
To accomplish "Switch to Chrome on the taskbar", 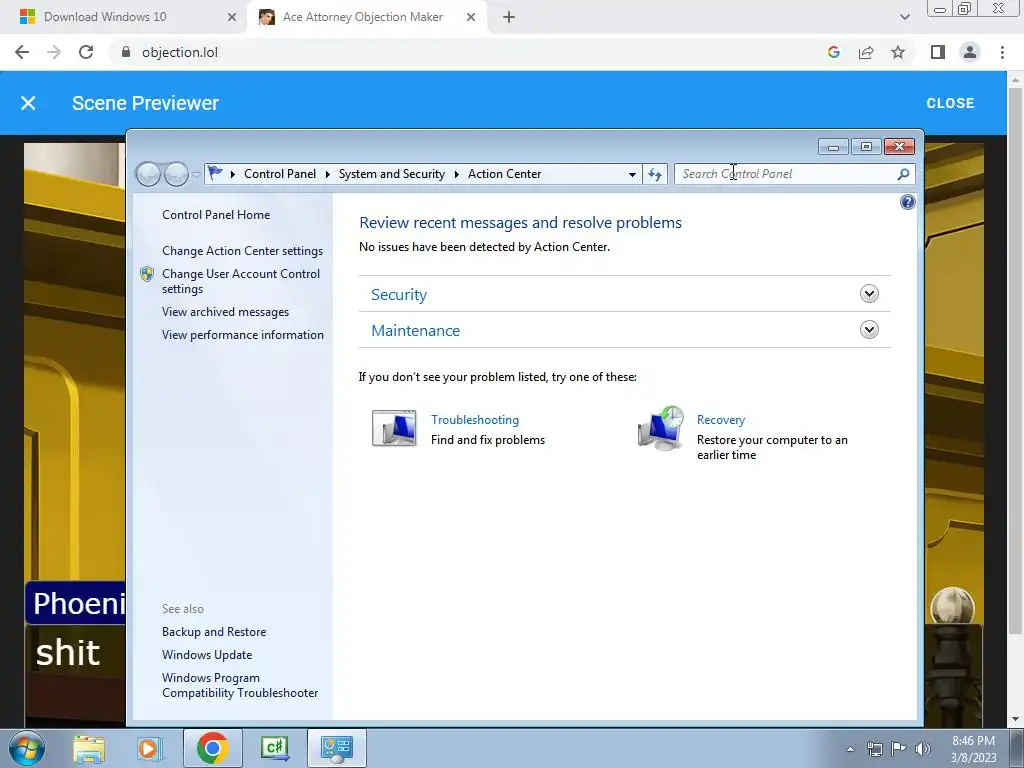I will [212, 748].
